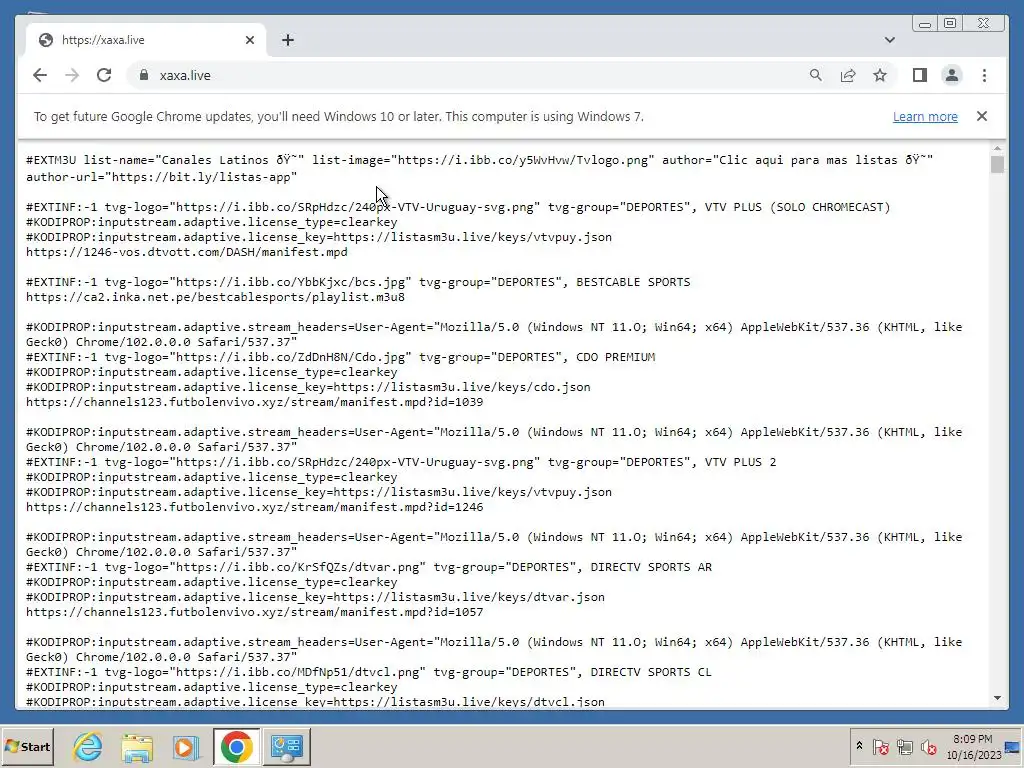This screenshot has height=768, width=1024.
Task: Click the manifest.mpd?id=1039 URL
Action: tap(255, 402)
